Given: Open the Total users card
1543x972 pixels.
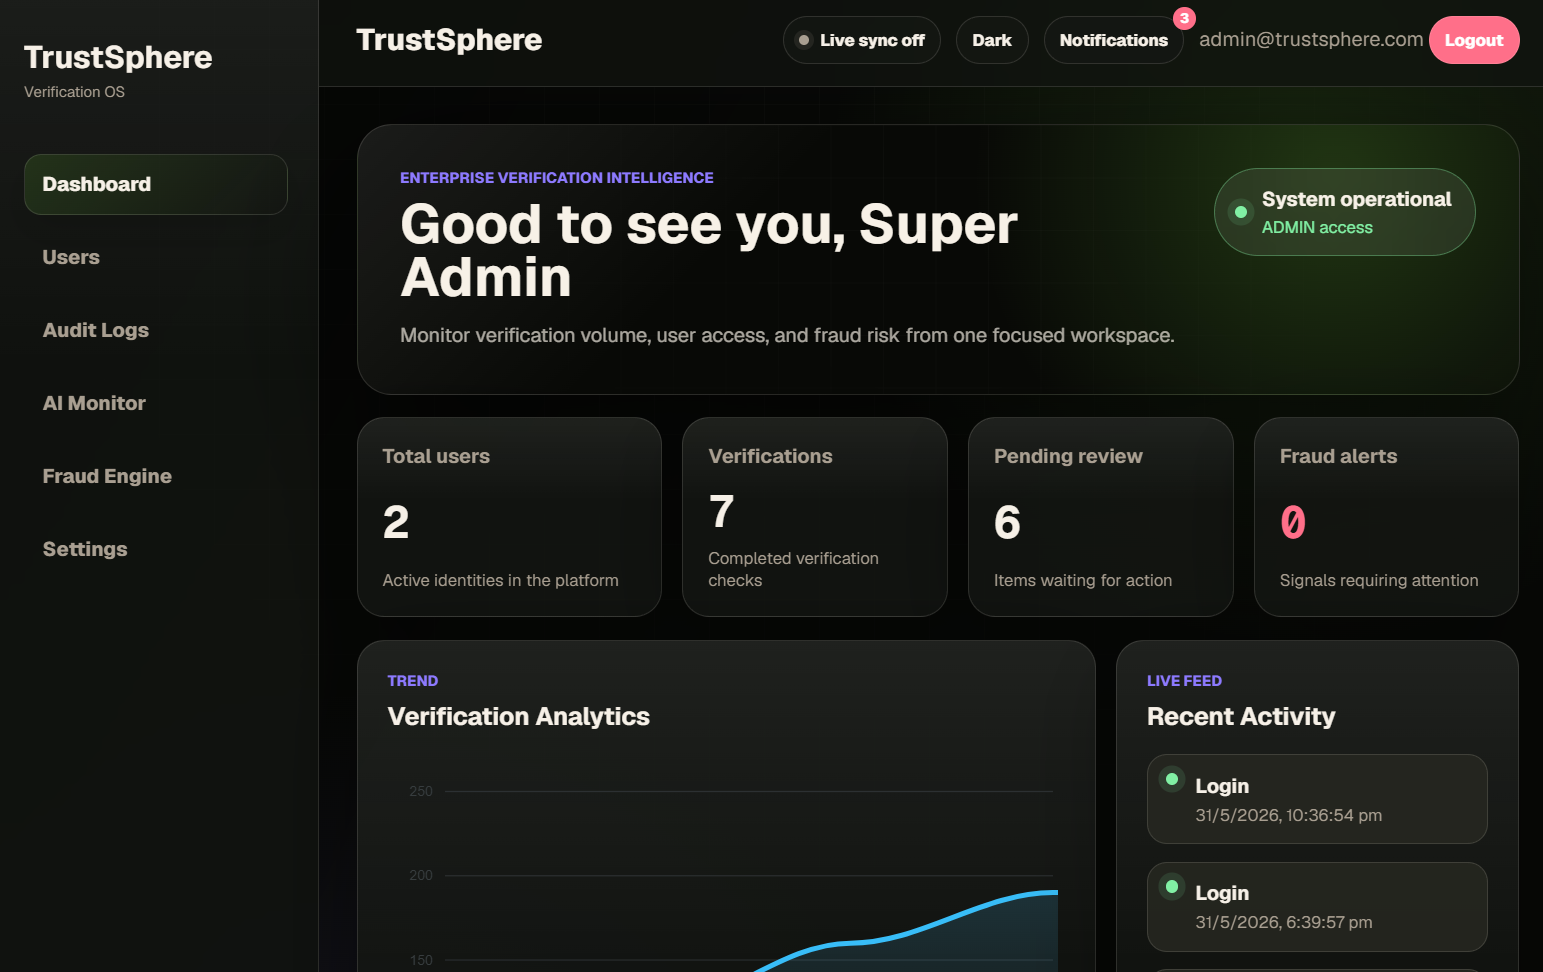Looking at the screenshot, I should (509, 517).
